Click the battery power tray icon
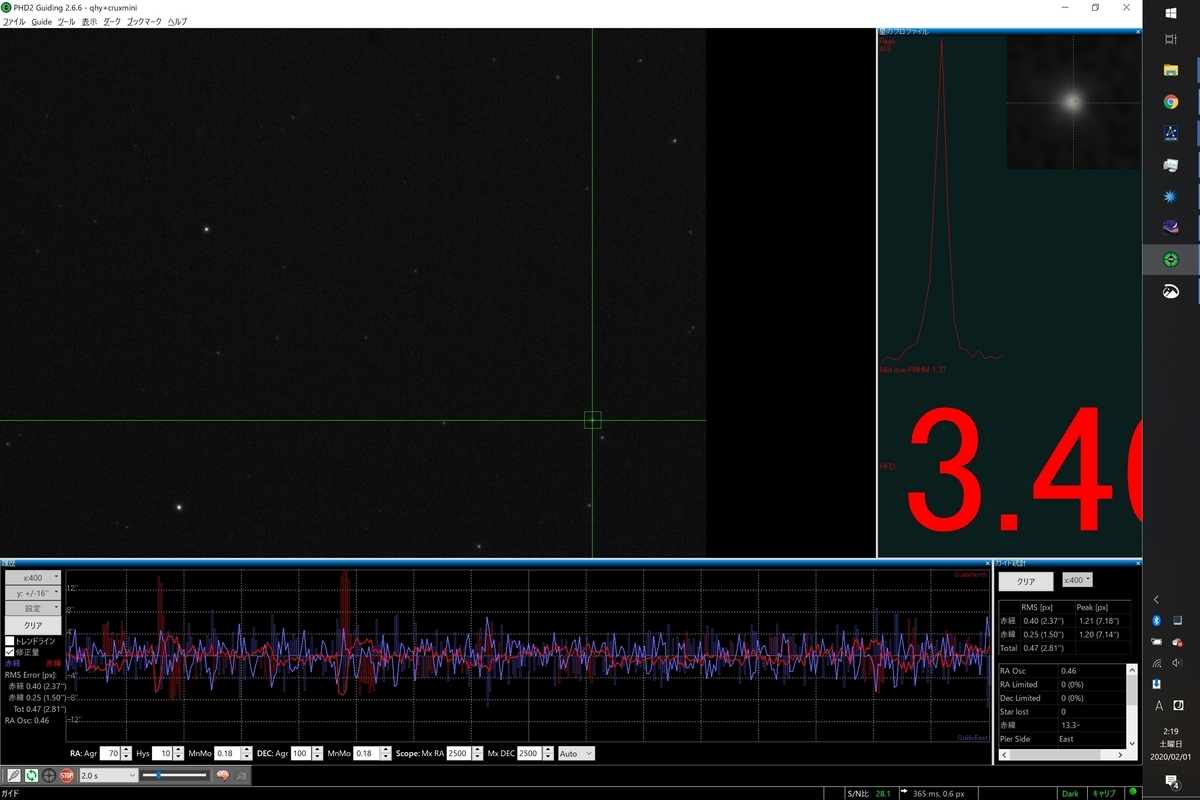The height and width of the screenshot is (800, 1200). pyautogui.click(x=1156, y=642)
